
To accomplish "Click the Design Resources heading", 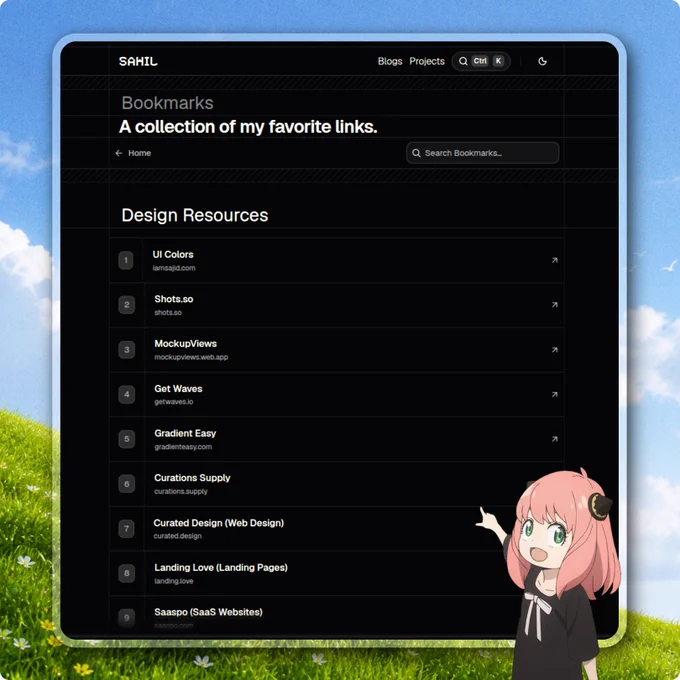I will (195, 216).
